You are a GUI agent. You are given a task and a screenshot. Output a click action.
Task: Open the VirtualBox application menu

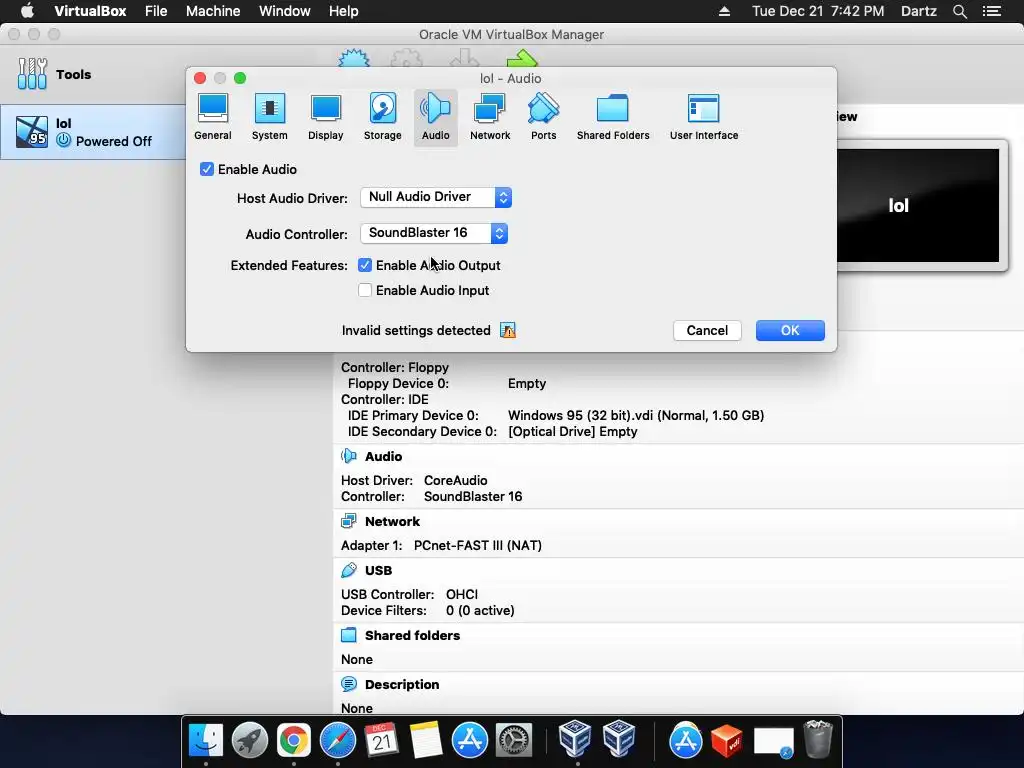point(90,11)
